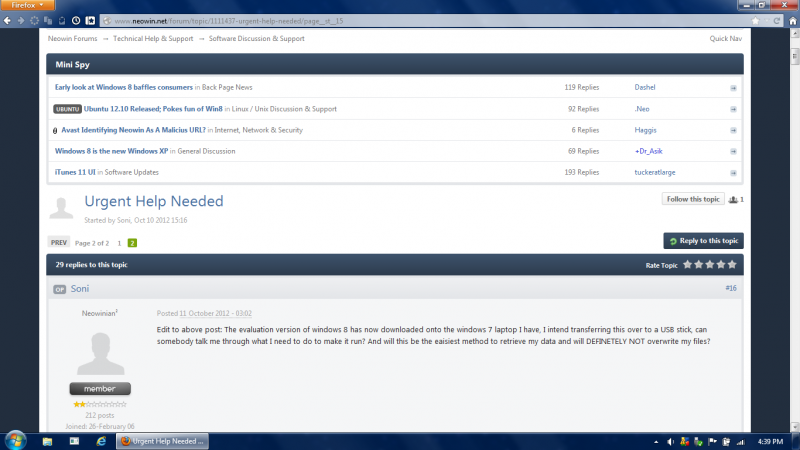This screenshot has width=800, height=450.
Task: Click the topic starter avatar beside title
Action: (x=61, y=208)
